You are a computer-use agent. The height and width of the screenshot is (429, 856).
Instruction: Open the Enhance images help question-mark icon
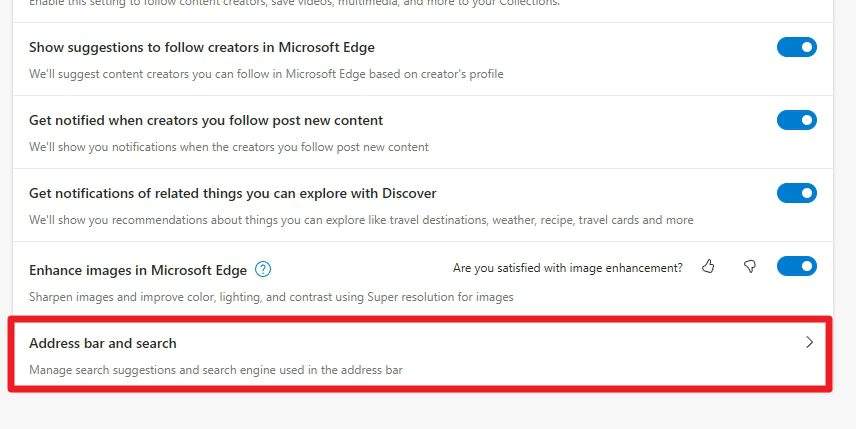(x=263, y=269)
